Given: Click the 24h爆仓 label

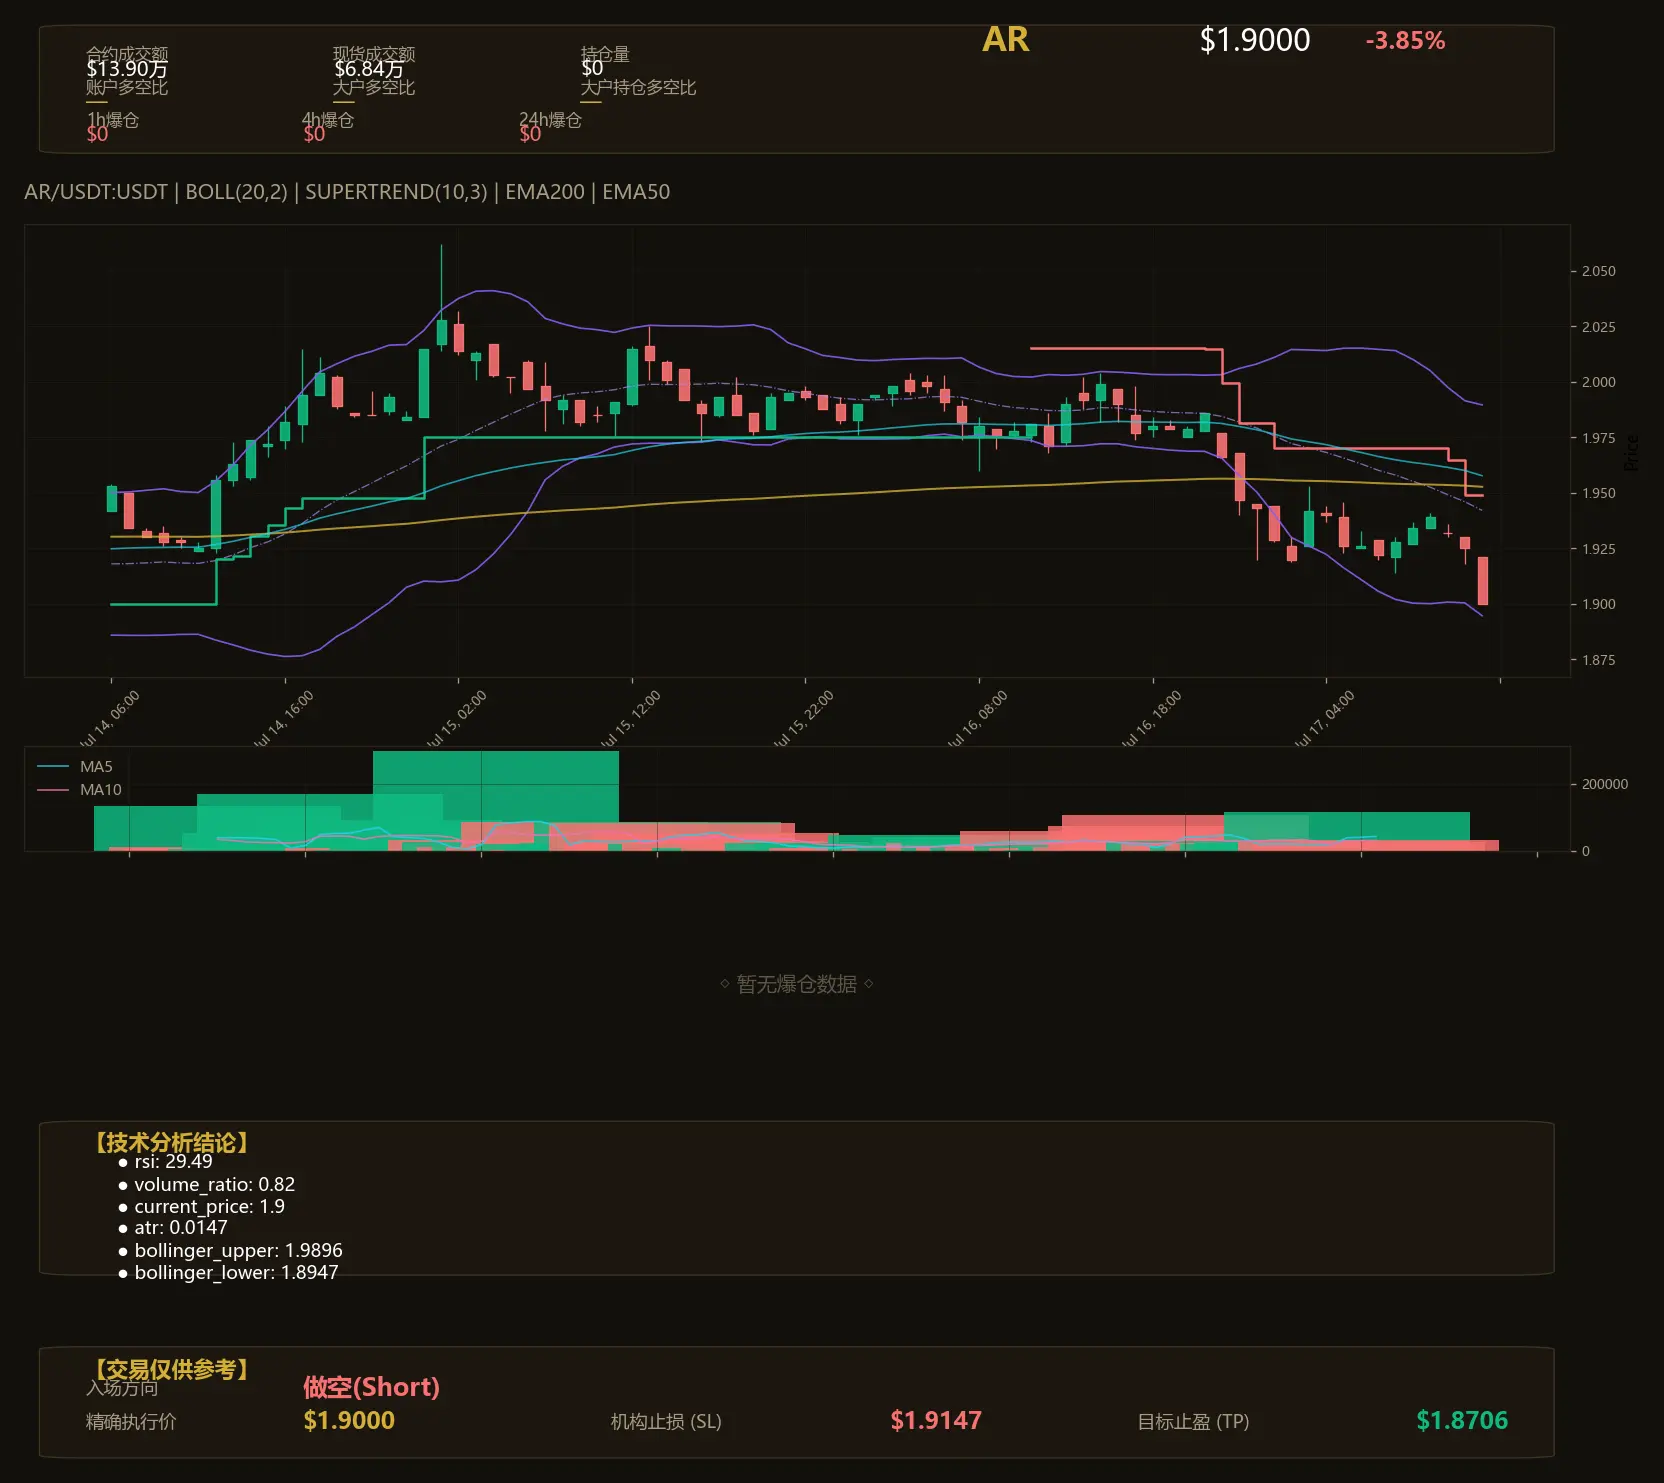Looking at the screenshot, I should pos(550,120).
